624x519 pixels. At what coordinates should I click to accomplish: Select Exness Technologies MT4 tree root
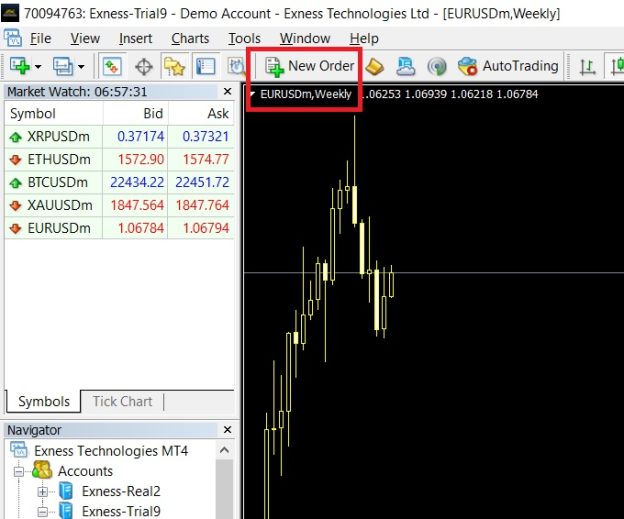[111, 451]
